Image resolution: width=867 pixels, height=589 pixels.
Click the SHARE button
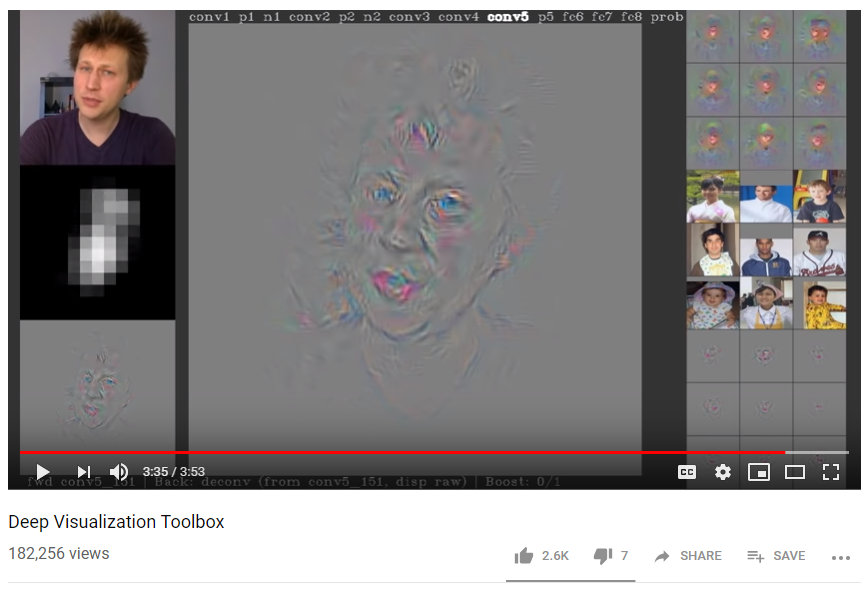[688, 556]
